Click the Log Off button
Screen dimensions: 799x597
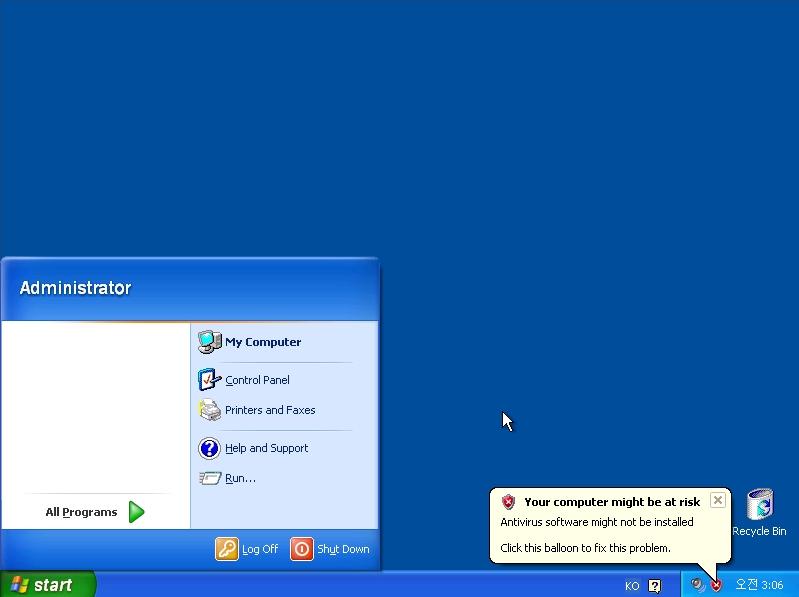[x=247, y=549]
